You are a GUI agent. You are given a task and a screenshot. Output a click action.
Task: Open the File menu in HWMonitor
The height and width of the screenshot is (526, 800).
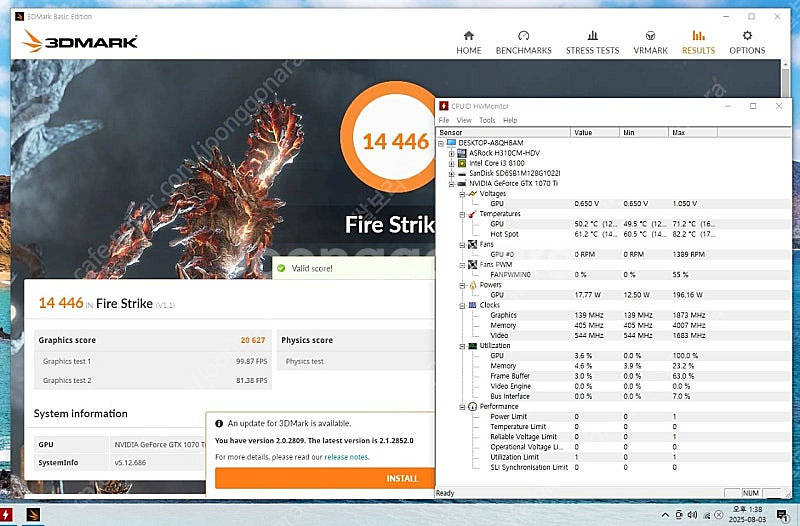[x=444, y=120]
